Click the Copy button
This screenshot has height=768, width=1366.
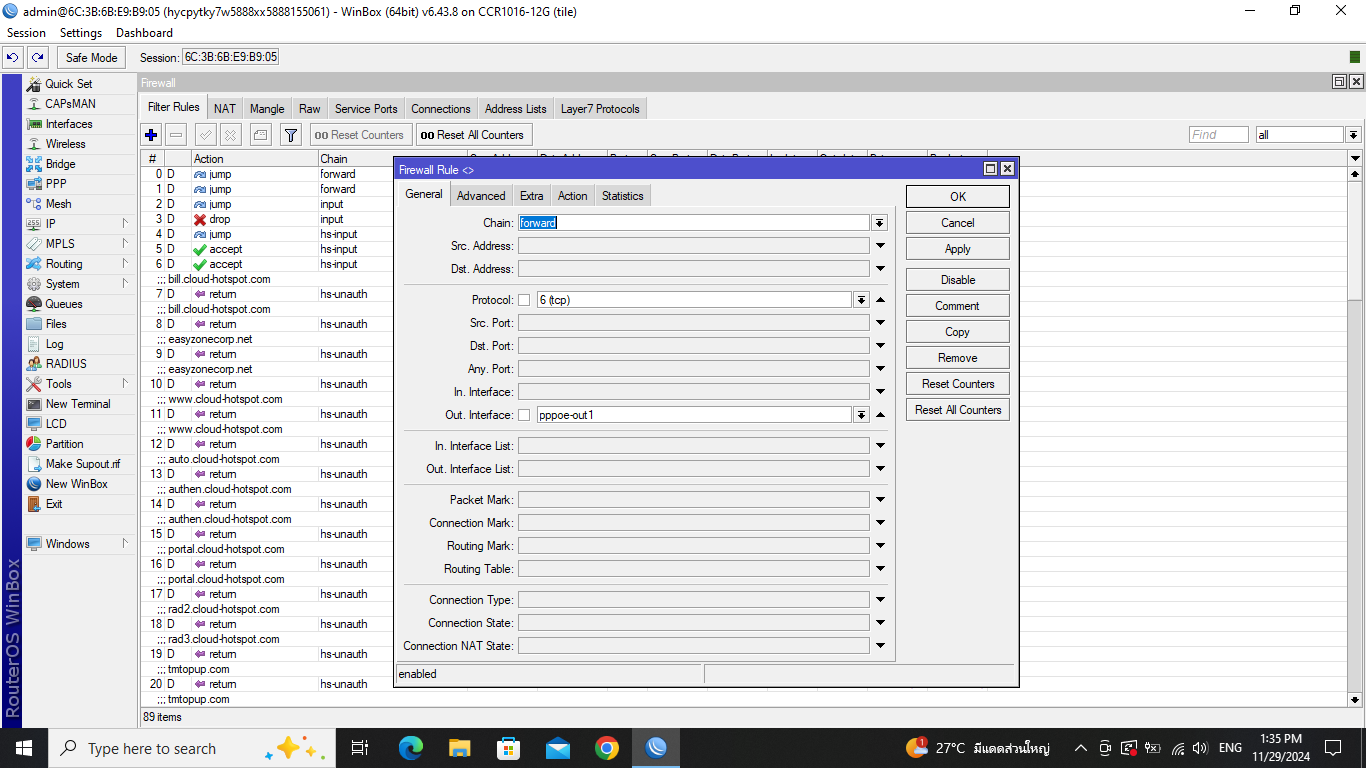coord(958,332)
